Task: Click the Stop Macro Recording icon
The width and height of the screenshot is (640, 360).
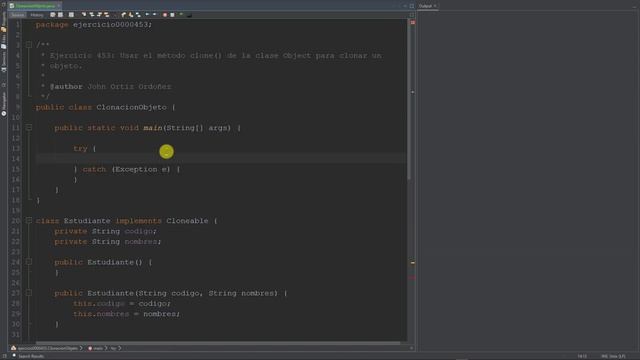Action: click(172, 15)
